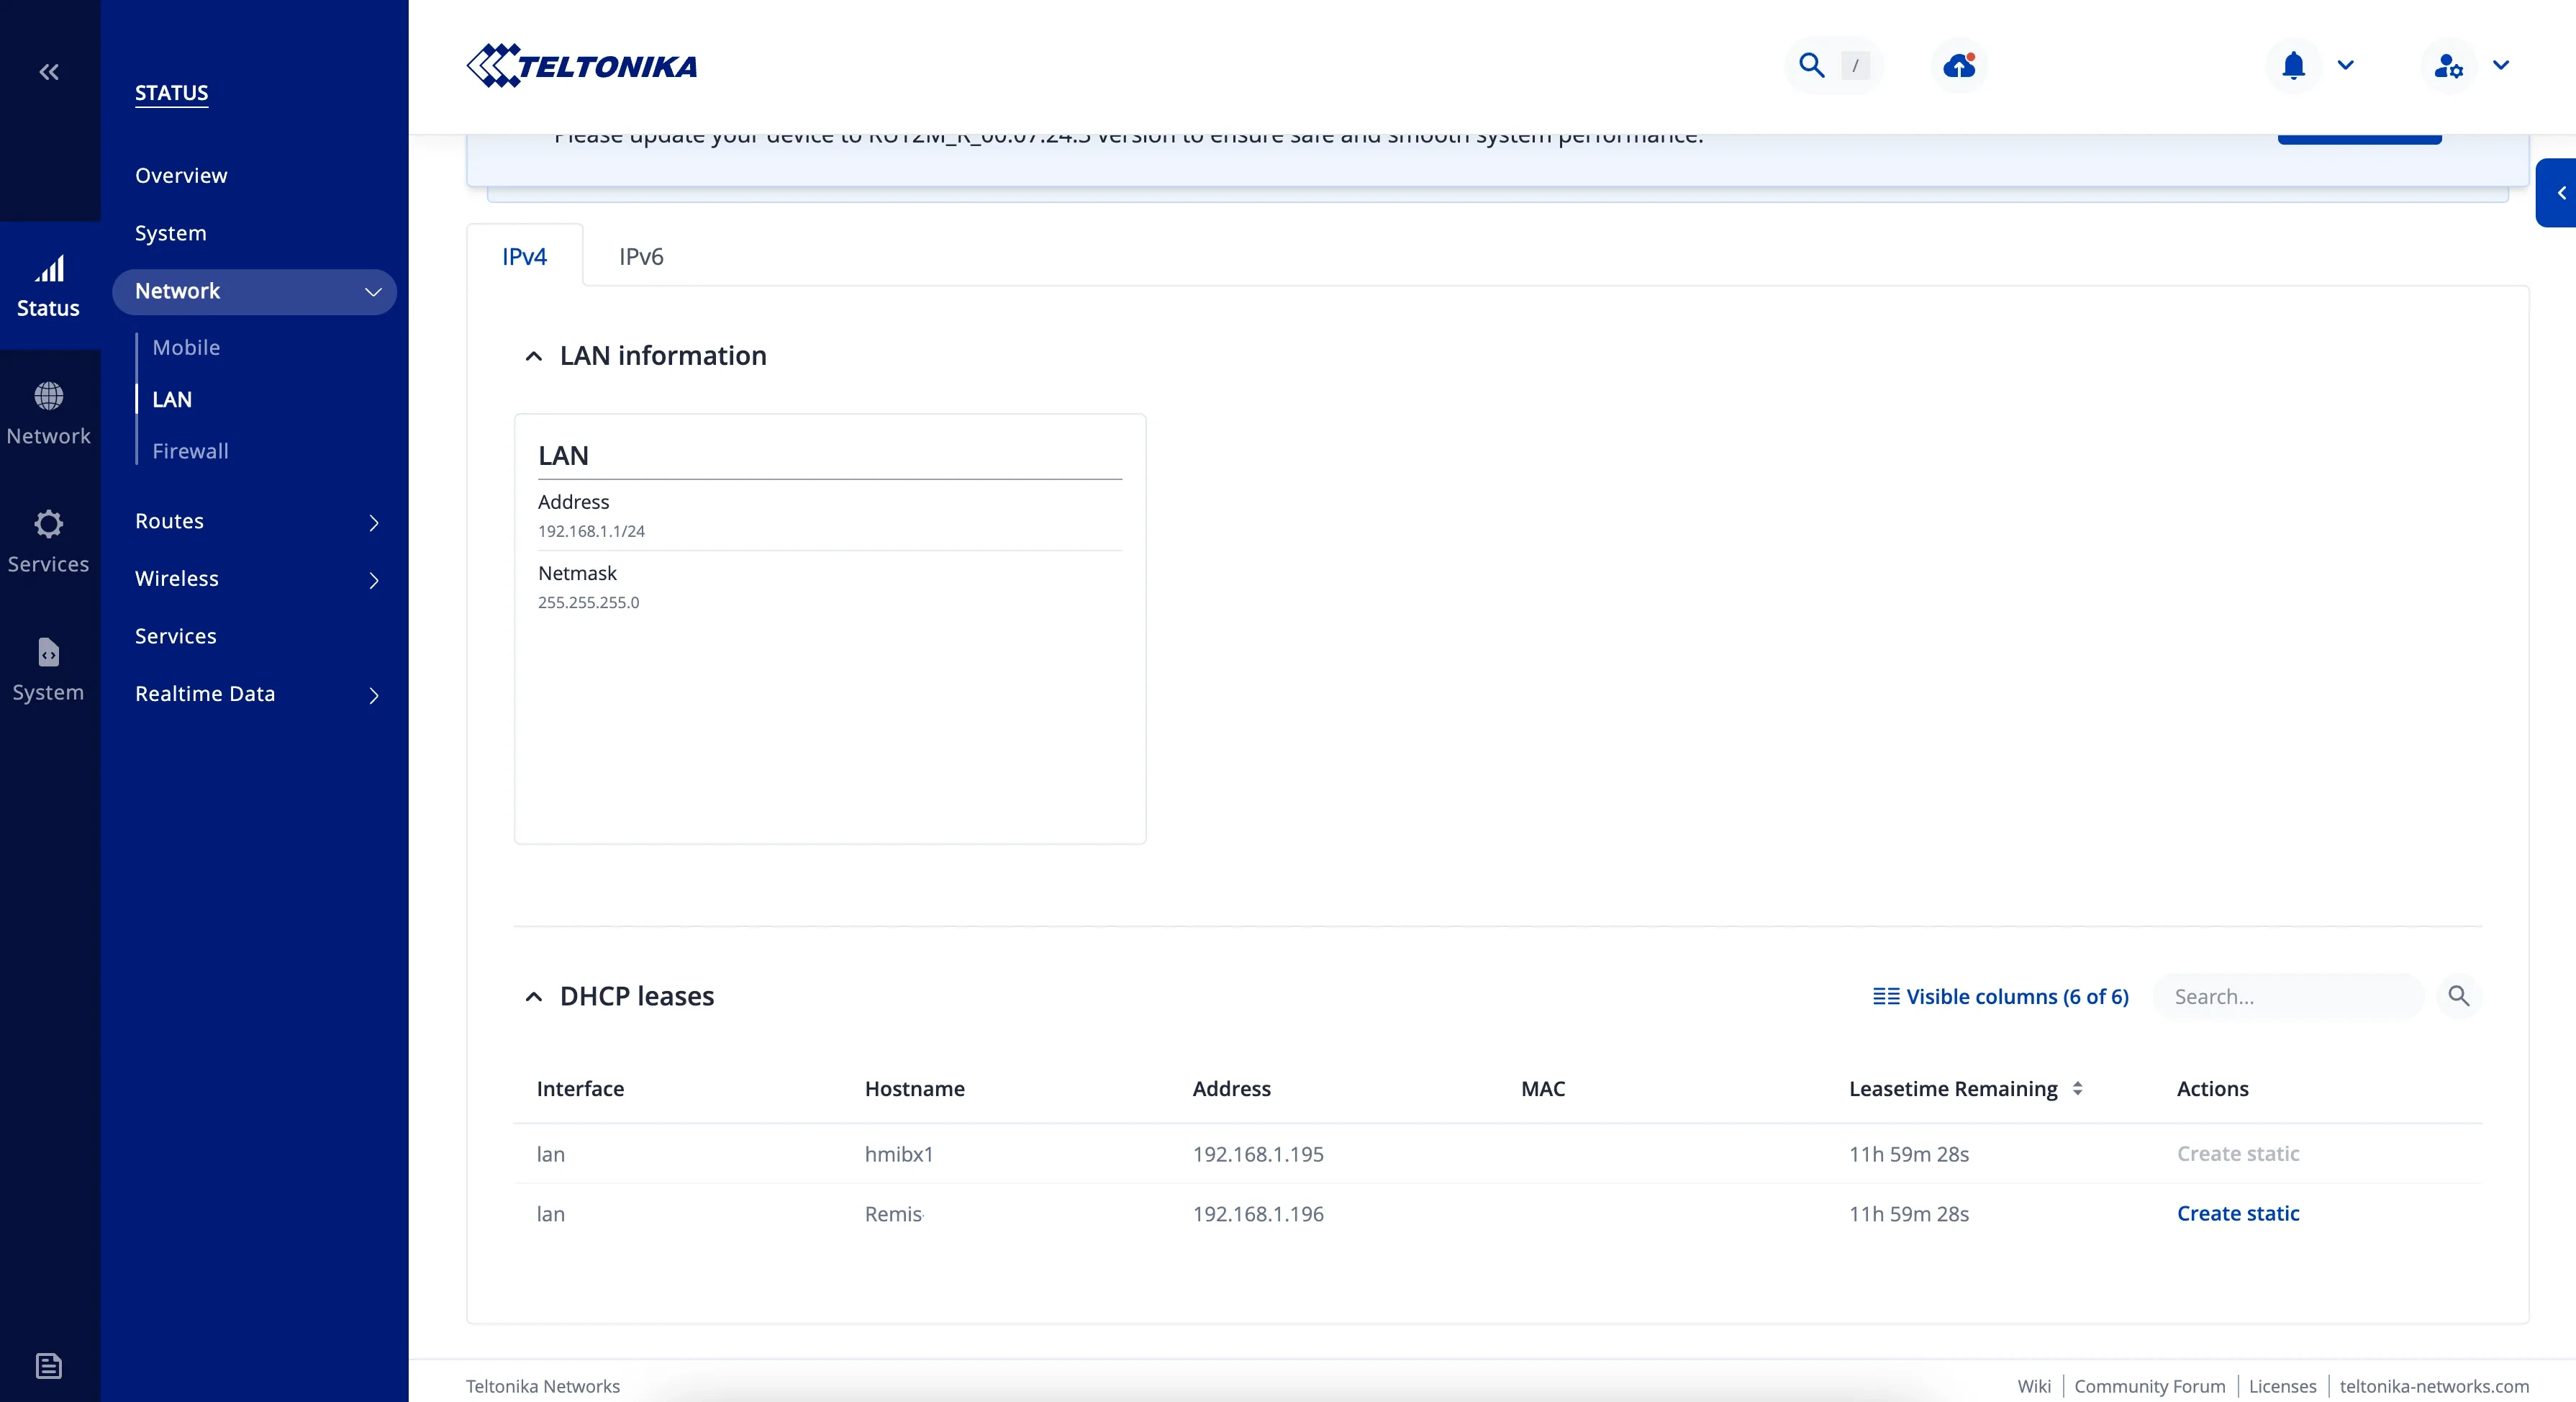Image resolution: width=2576 pixels, height=1402 pixels.
Task: Open the header search magnifier
Action: click(x=1812, y=66)
